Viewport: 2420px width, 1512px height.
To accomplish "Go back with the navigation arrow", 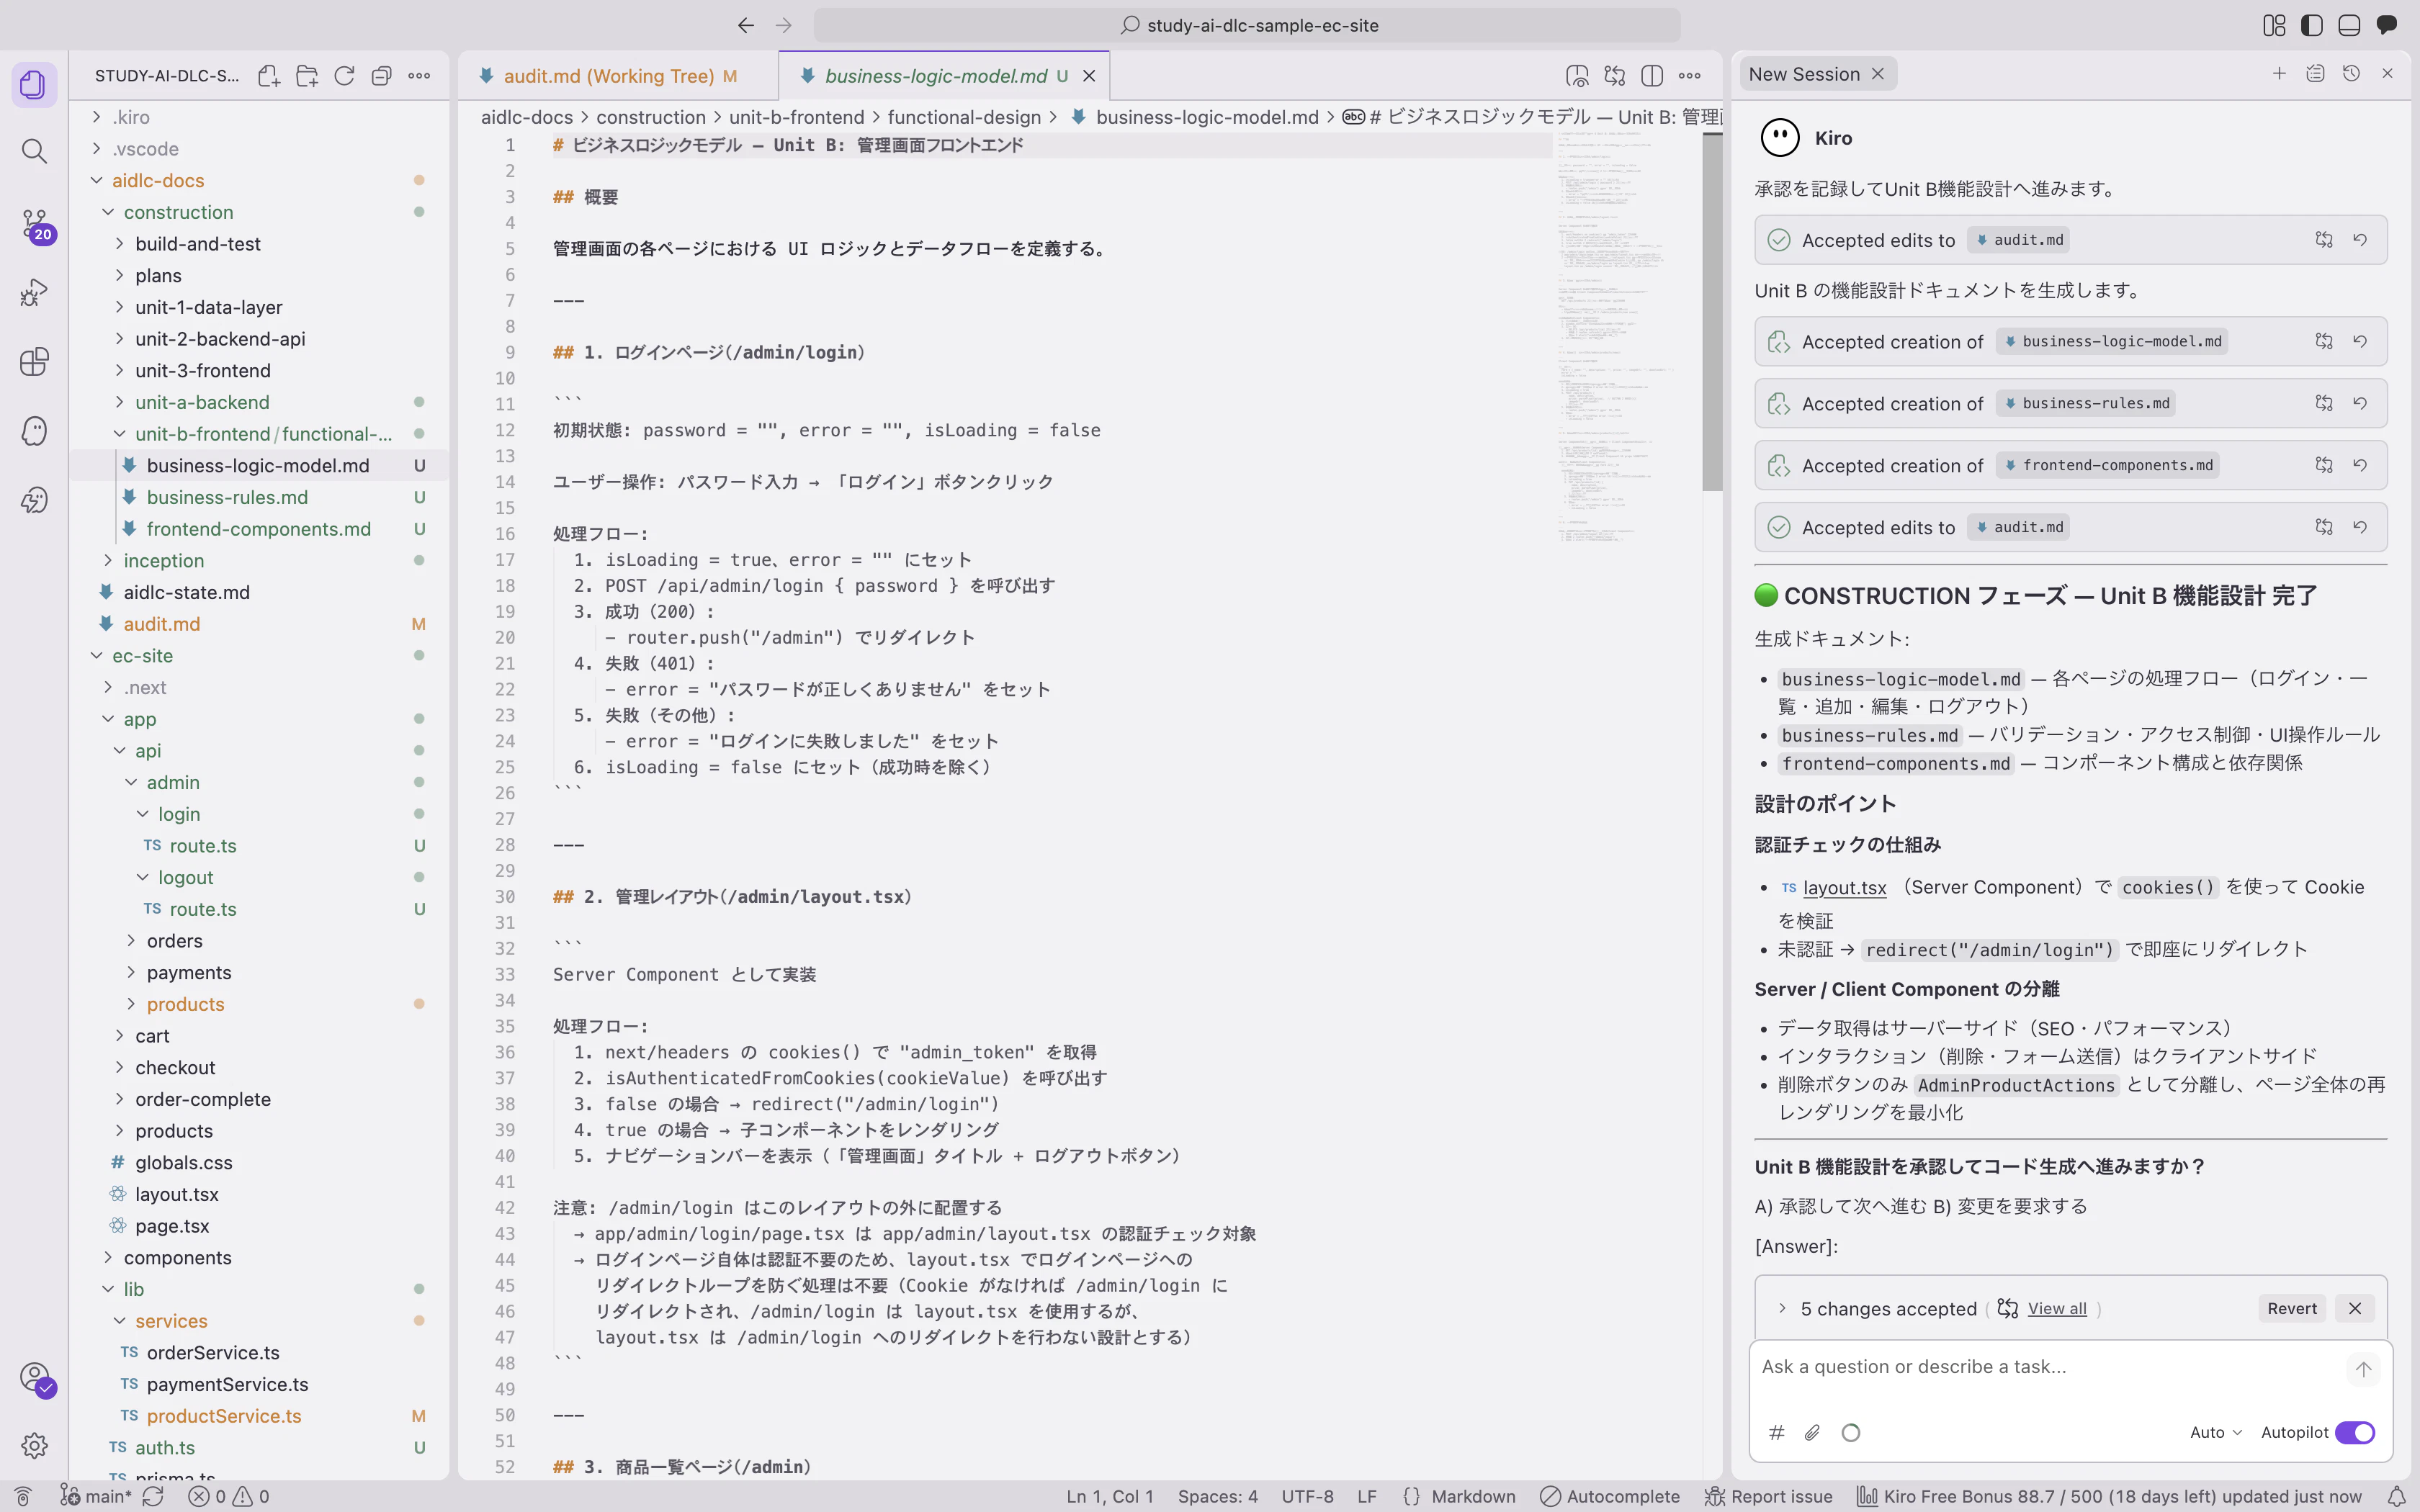I will [746, 25].
